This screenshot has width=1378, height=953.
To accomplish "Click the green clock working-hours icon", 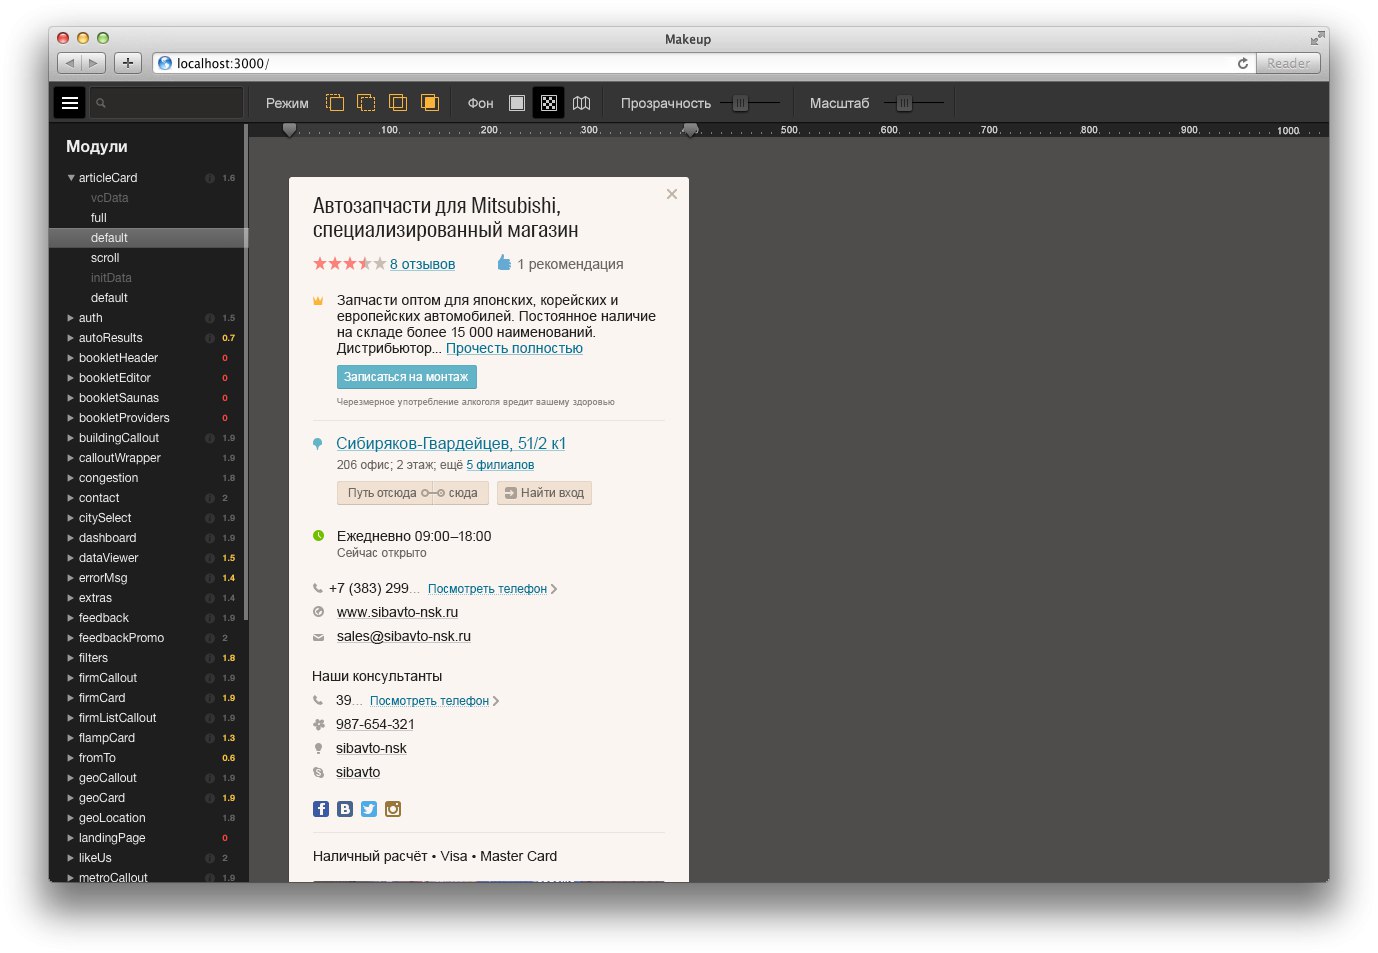I will pyautogui.click(x=318, y=536).
